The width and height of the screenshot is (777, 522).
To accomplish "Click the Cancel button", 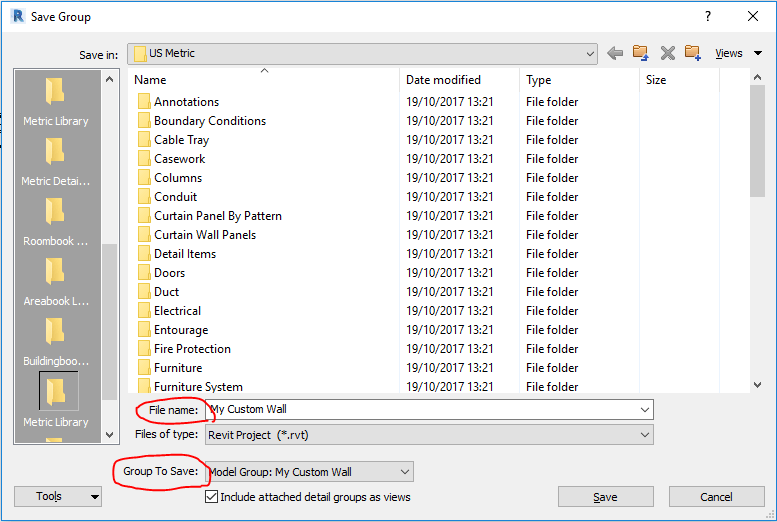I will (x=716, y=497).
